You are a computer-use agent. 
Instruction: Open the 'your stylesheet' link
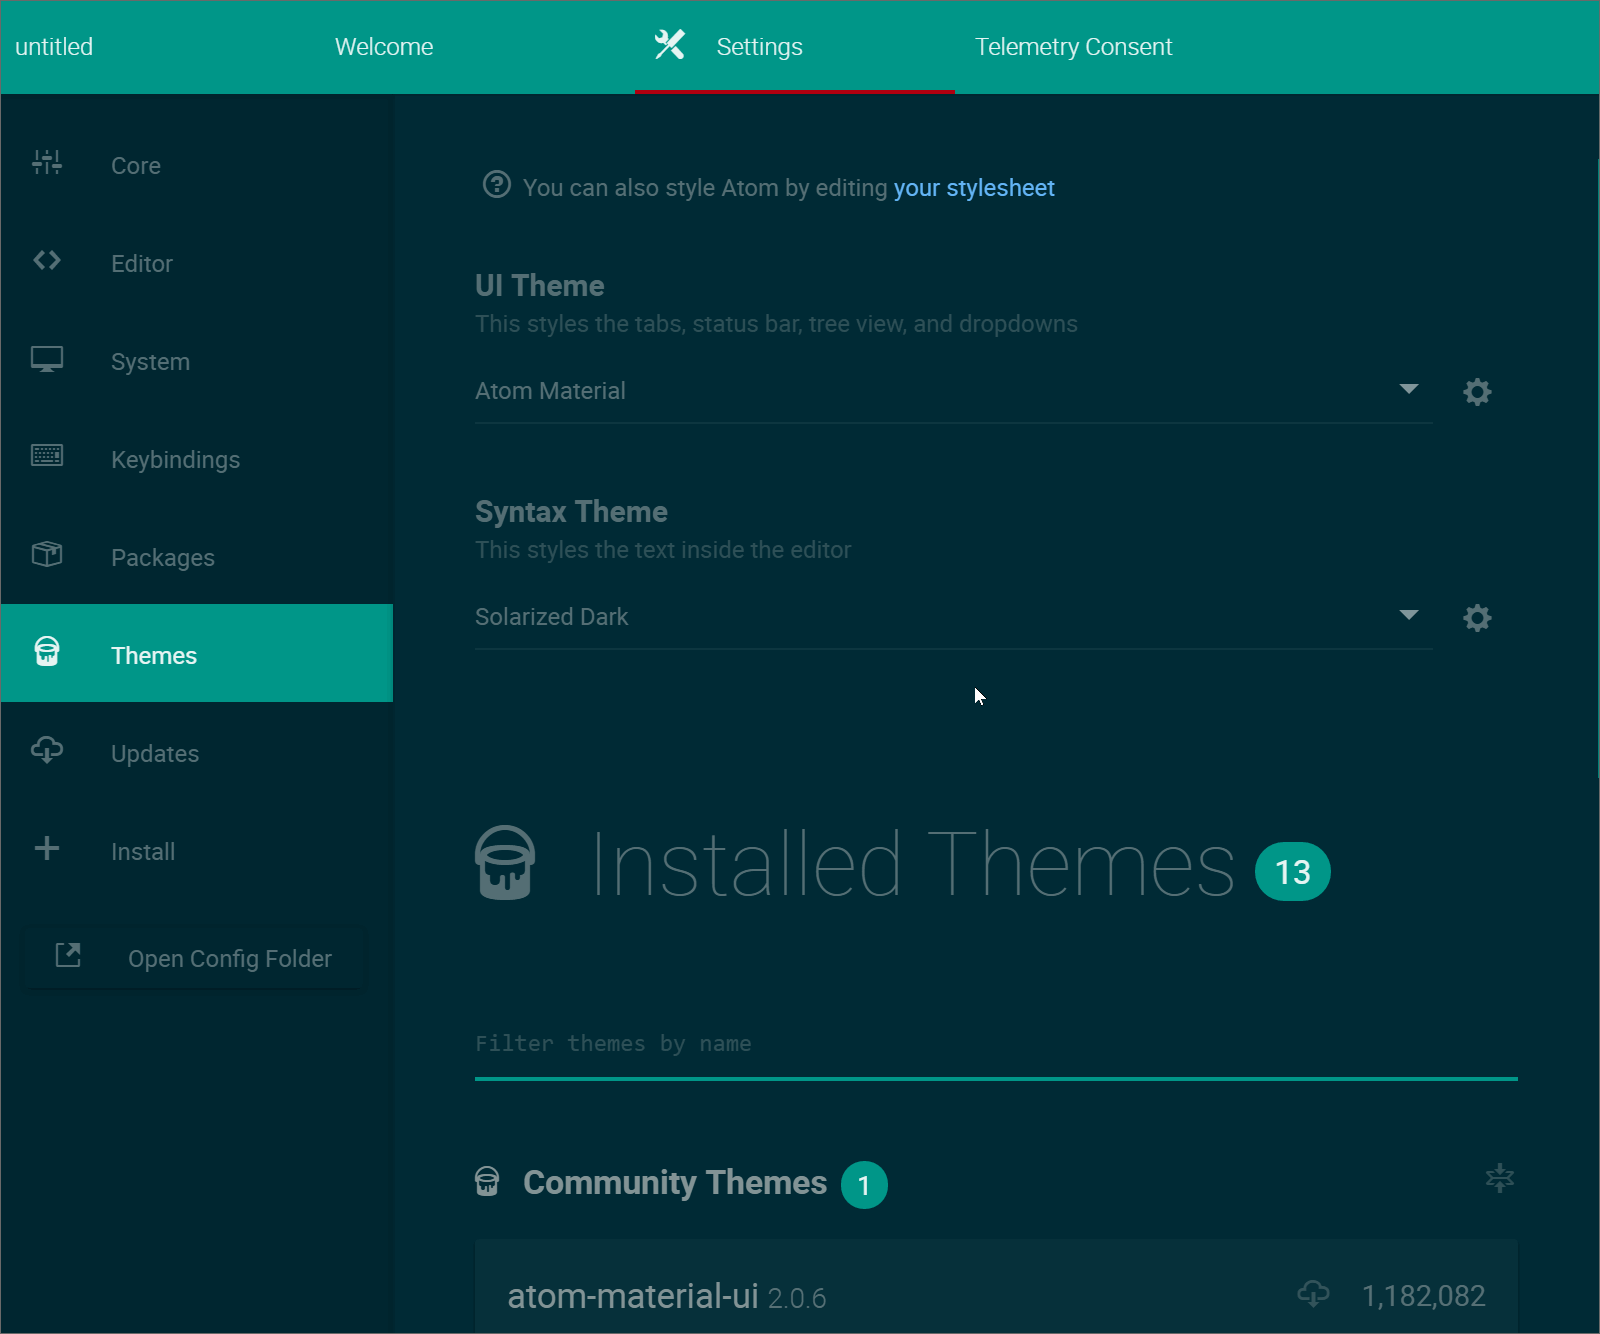[974, 188]
